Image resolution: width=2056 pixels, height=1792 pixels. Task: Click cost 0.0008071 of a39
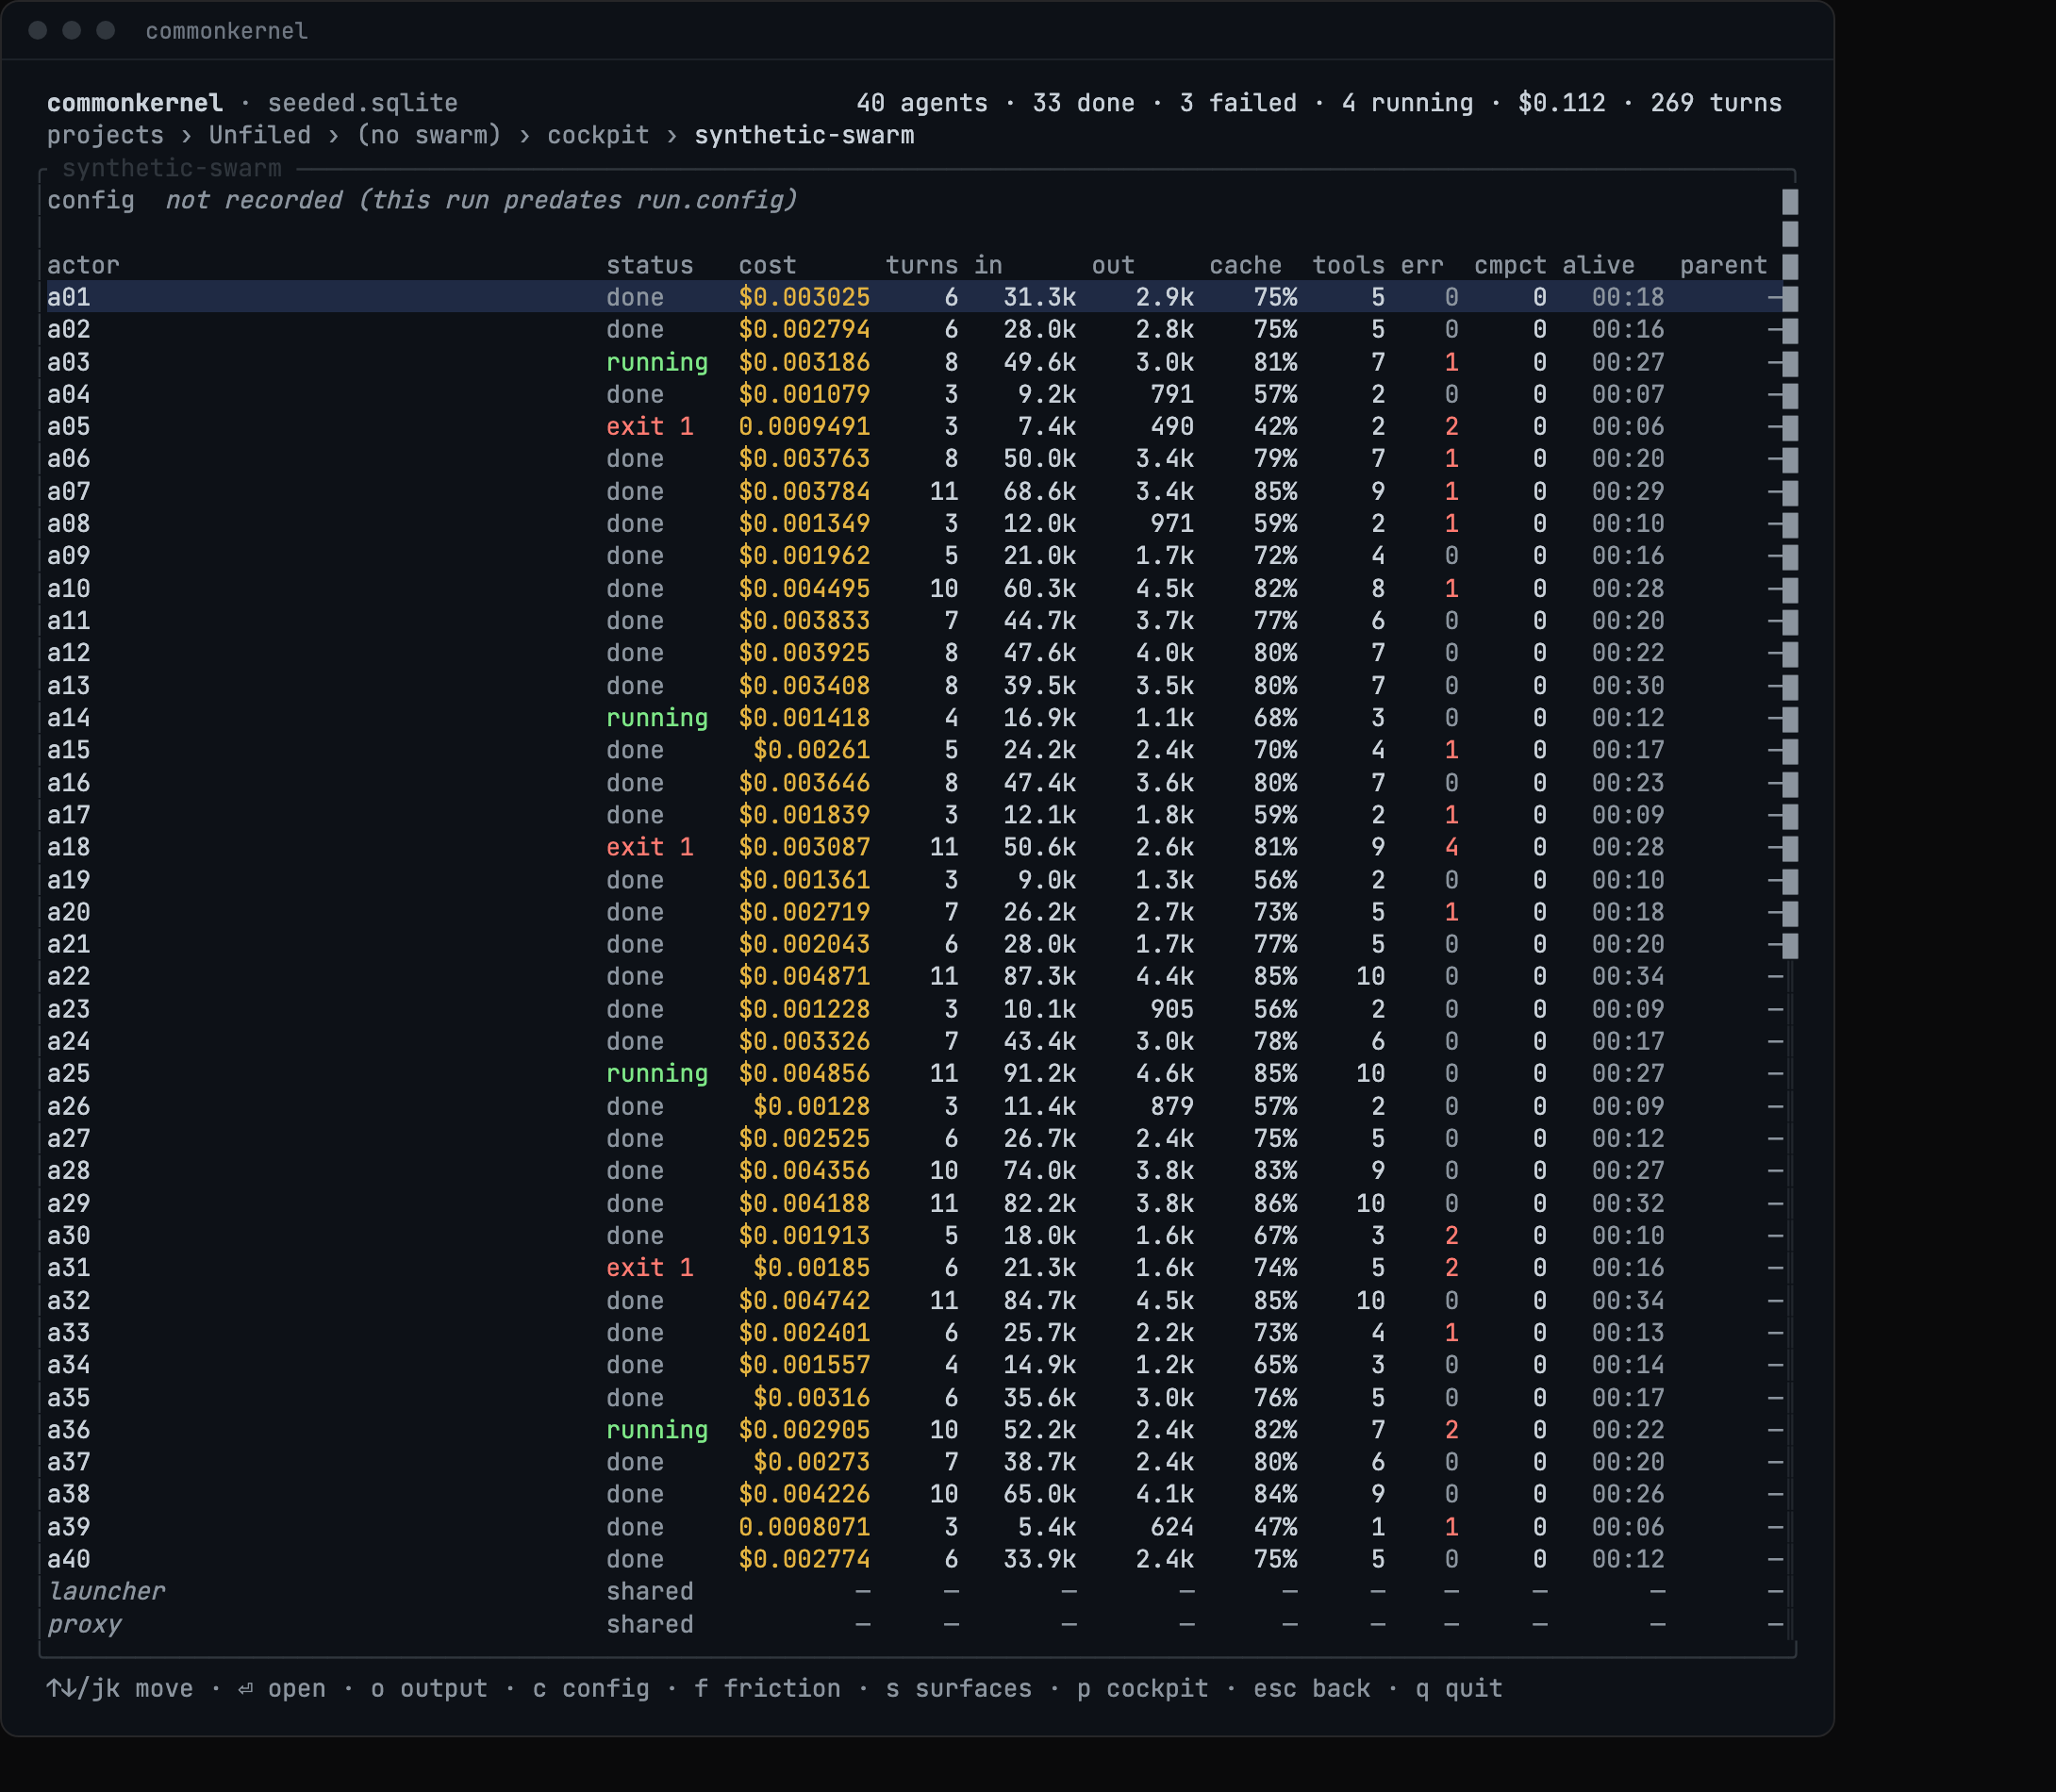click(x=804, y=1527)
